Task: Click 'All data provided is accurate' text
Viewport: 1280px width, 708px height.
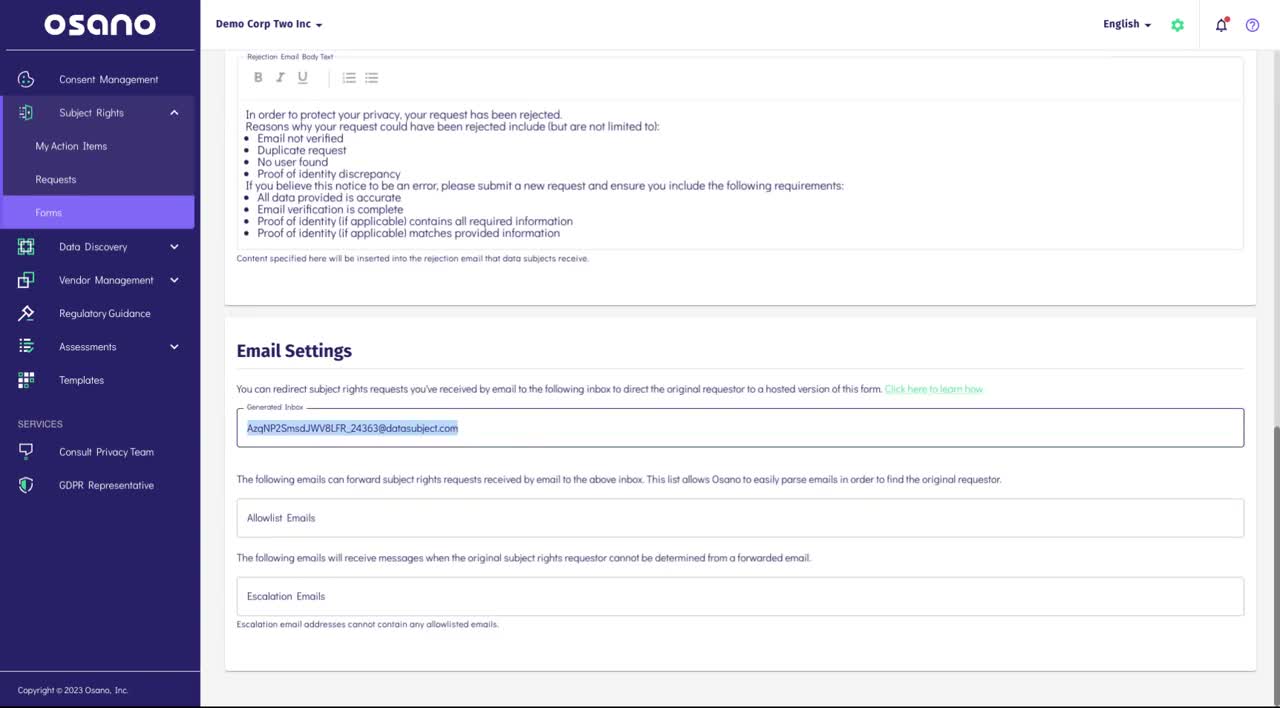Action: [329, 198]
